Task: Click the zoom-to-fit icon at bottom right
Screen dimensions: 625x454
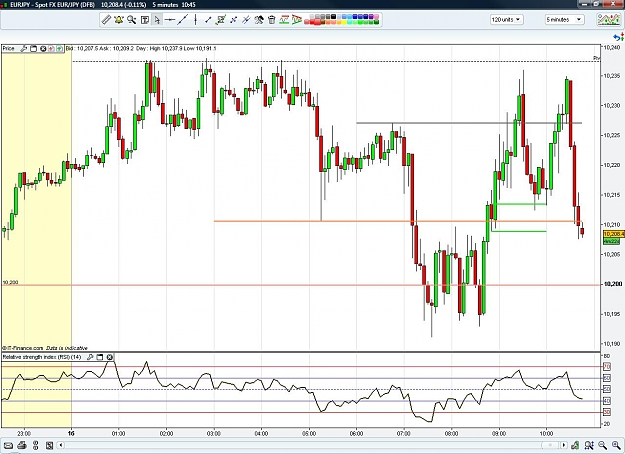Action: (589, 445)
